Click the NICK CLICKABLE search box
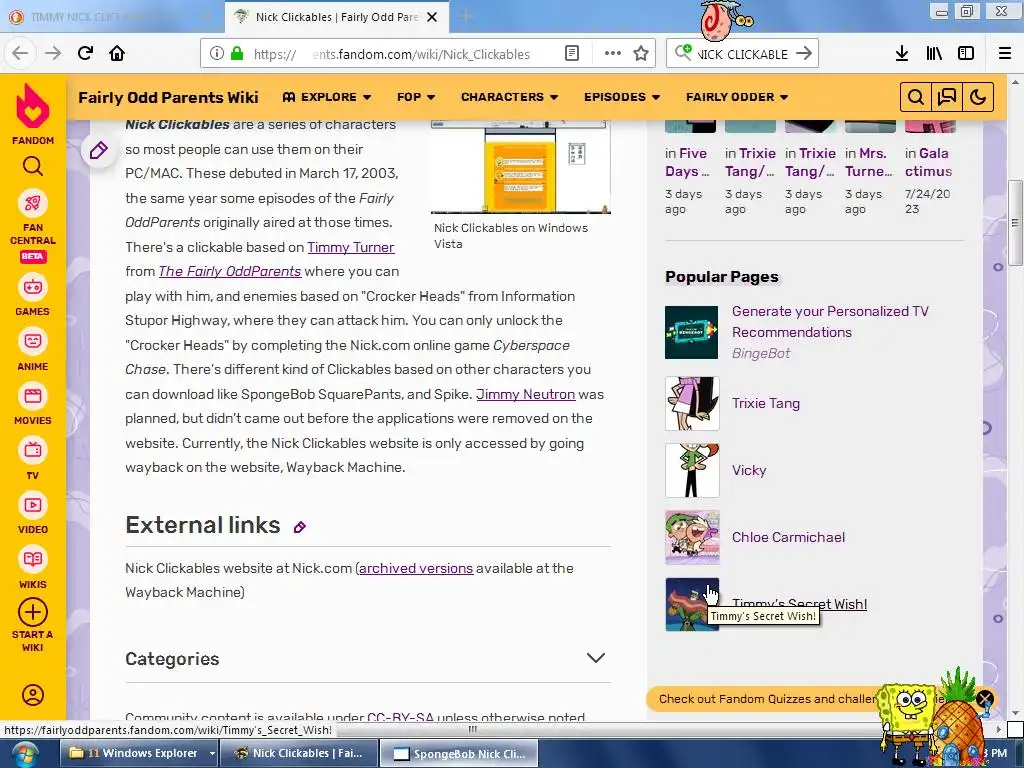The width and height of the screenshot is (1024, 768). (x=744, y=54)
